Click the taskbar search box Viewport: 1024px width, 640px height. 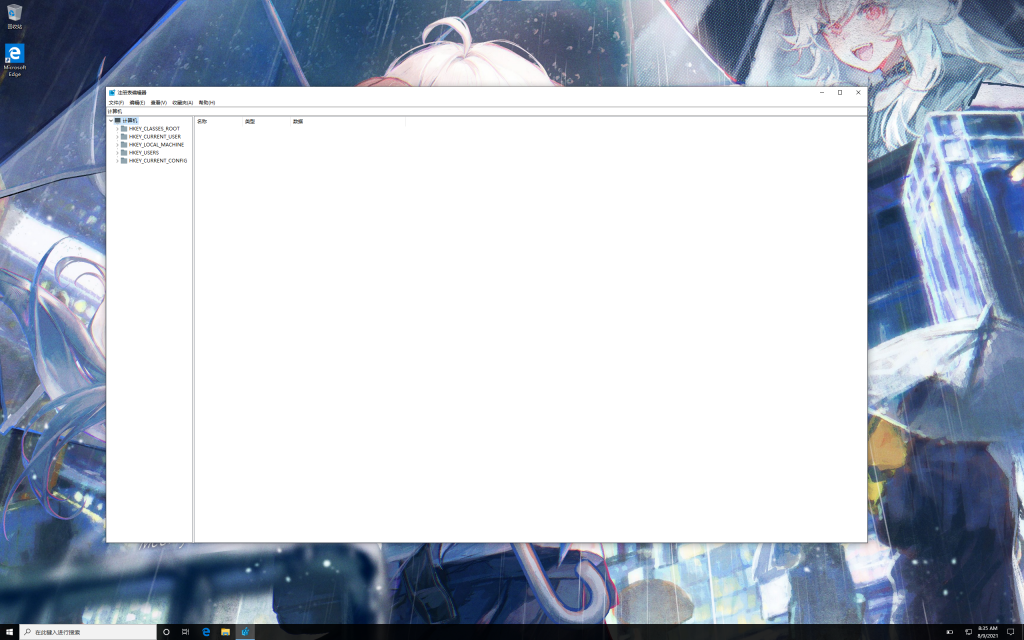(x=88, y=632)
